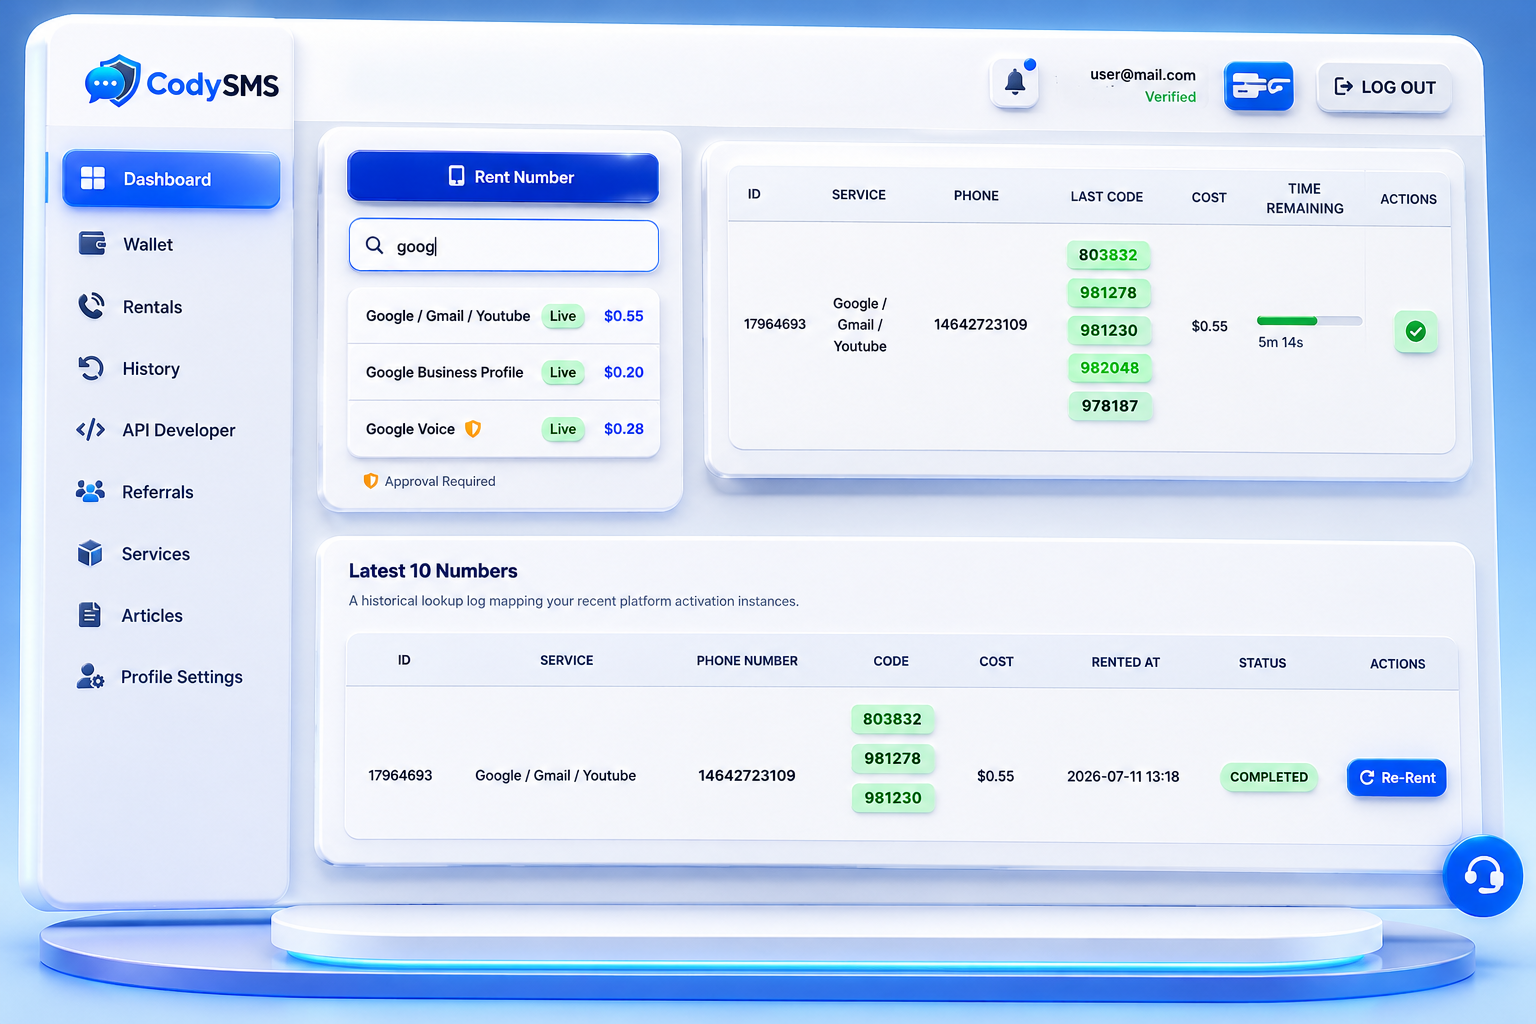Open the Rentals section
The height and width of the screenshot is (1024, 1536).
point(152,307)
